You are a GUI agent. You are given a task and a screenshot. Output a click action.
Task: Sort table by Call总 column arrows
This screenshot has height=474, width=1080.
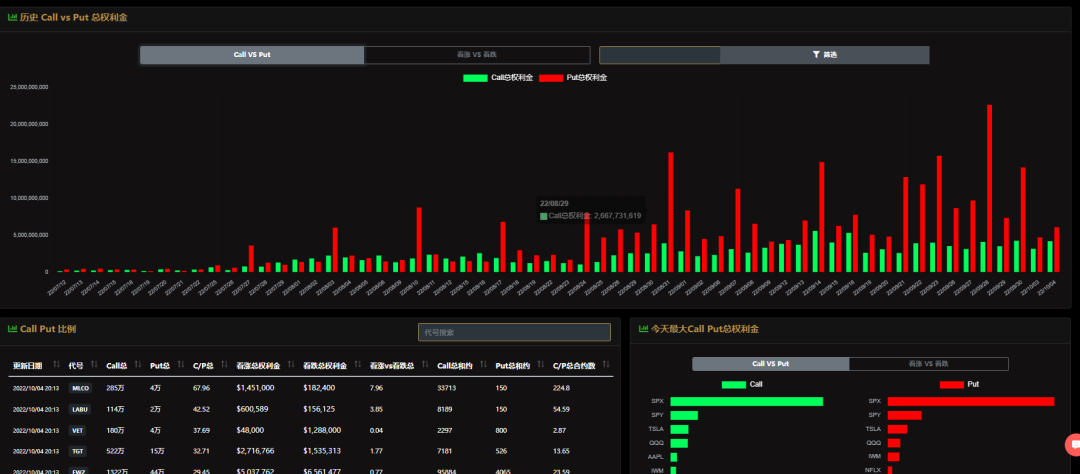pos(138,364)
